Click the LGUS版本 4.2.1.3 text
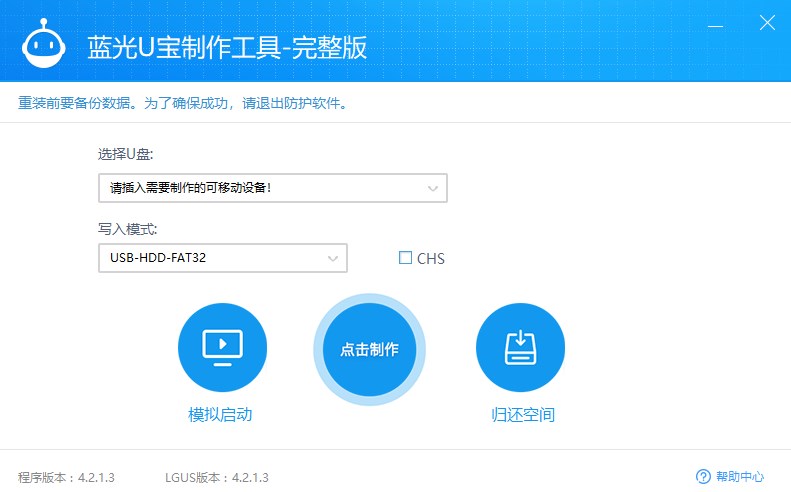Image resolution: width=791 pixels, height=492 pixels. click(x=216, y=477)
